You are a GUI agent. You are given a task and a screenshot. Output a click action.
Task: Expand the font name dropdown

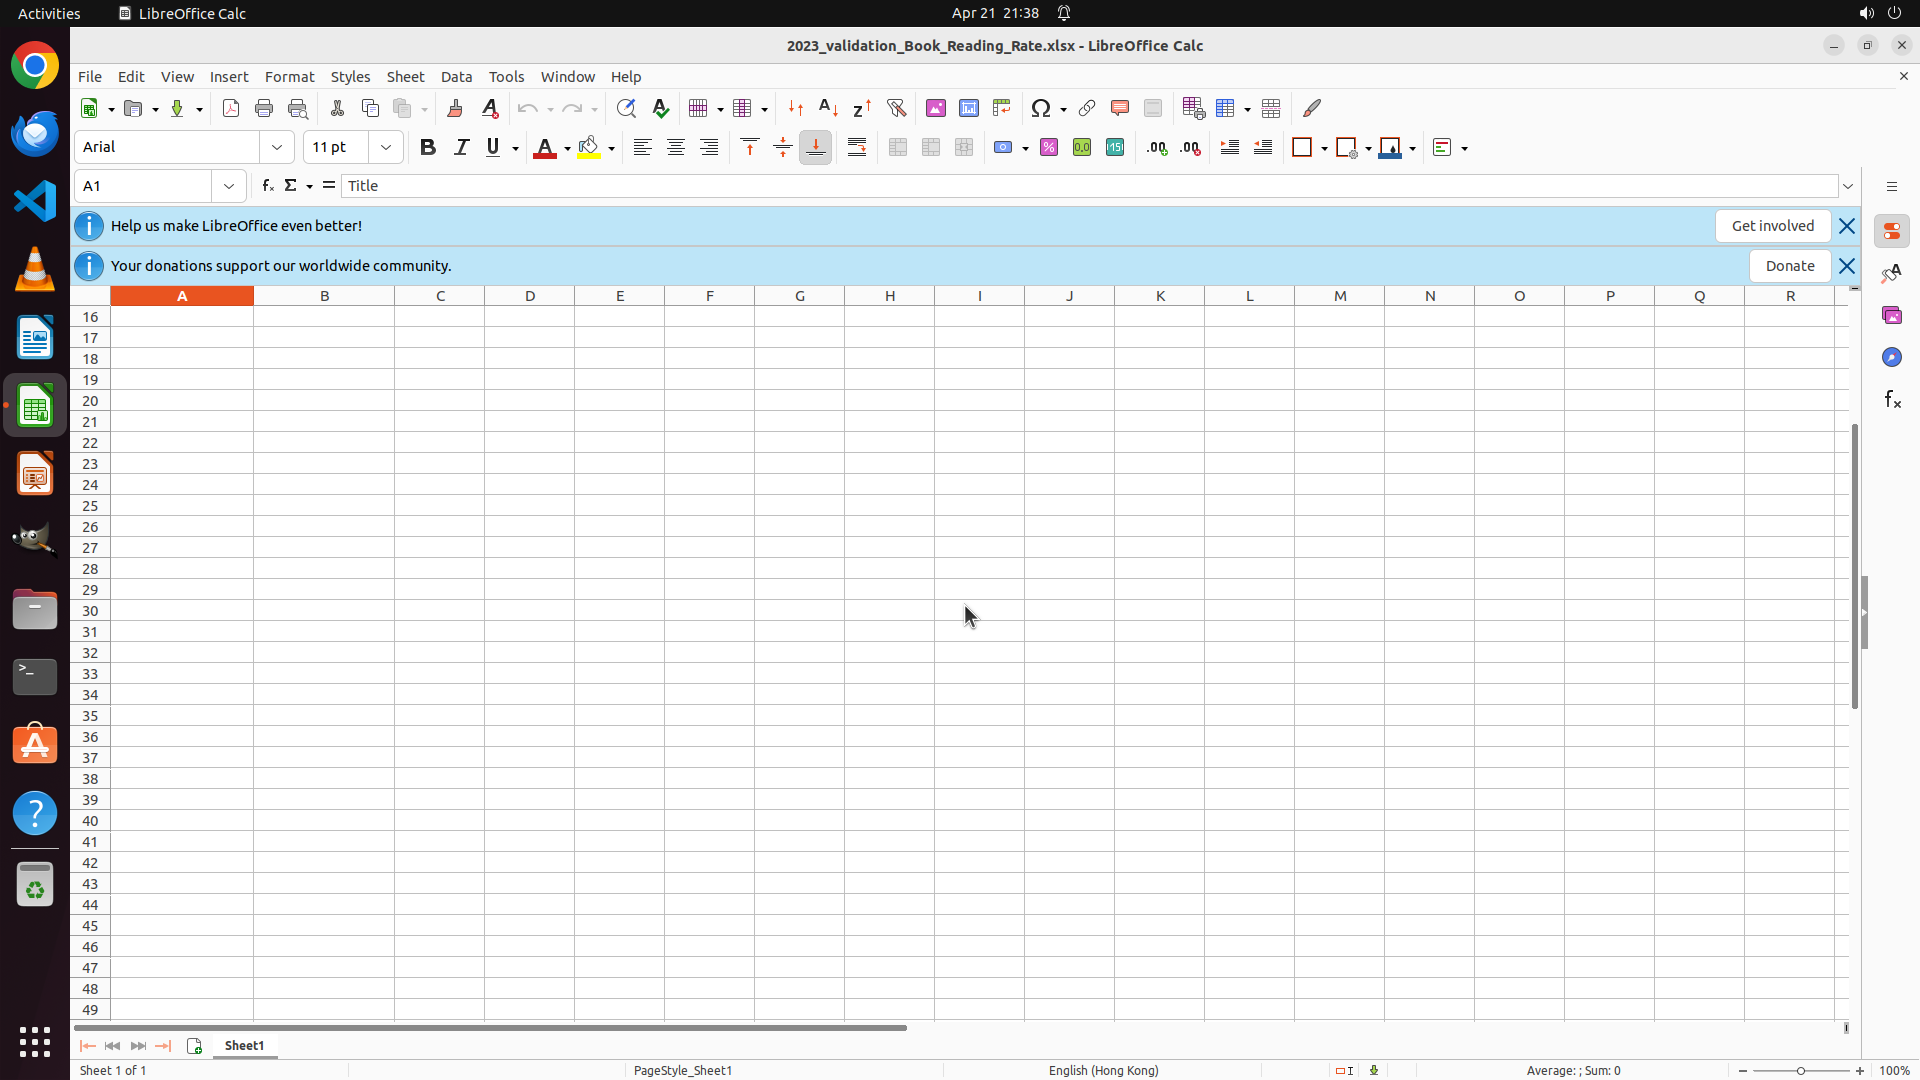277,147
